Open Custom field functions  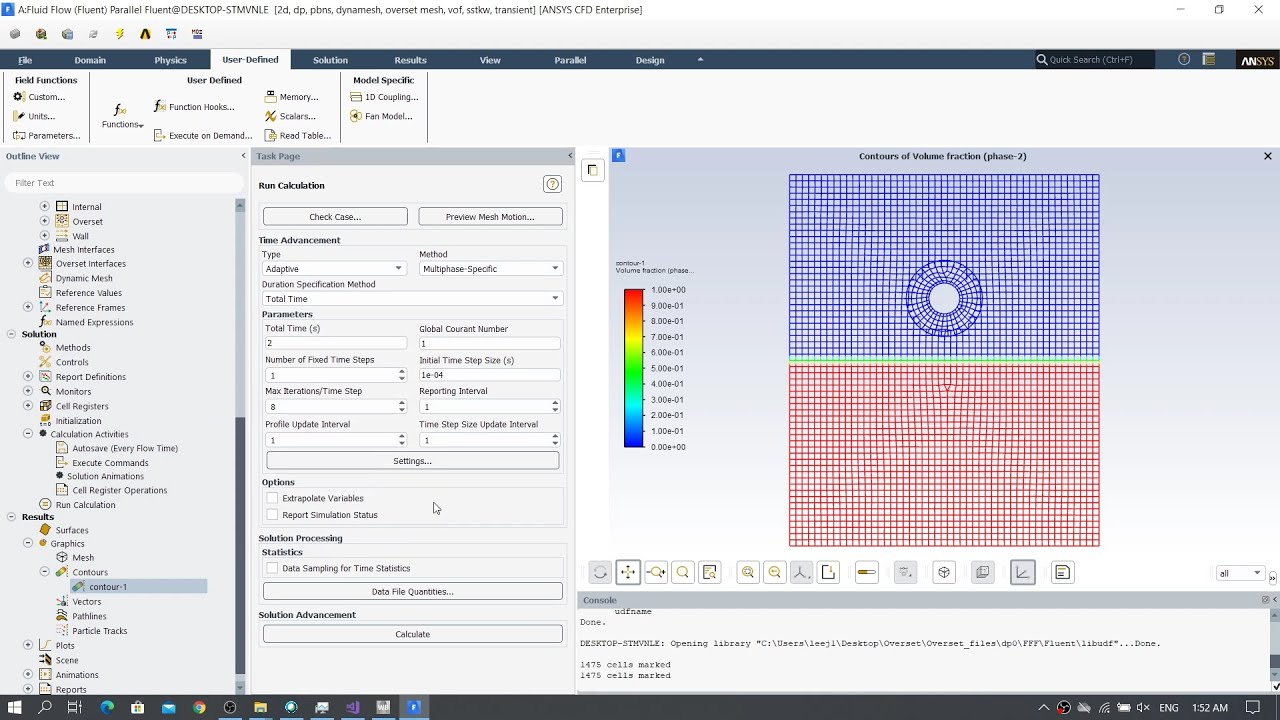point(39,97)
